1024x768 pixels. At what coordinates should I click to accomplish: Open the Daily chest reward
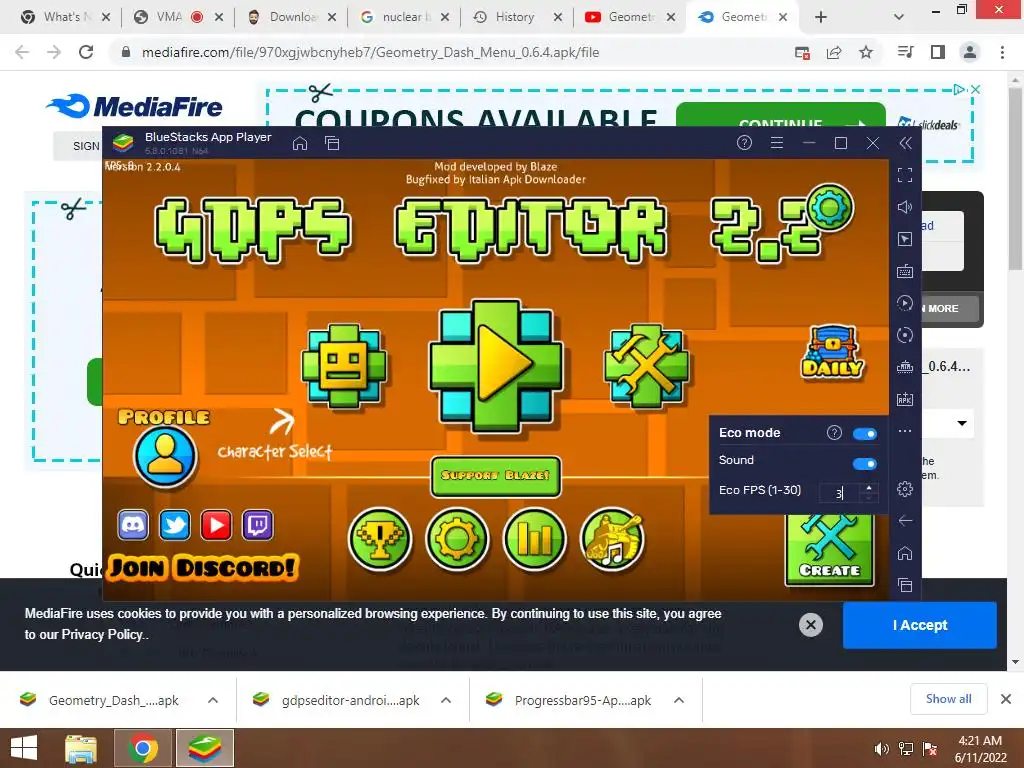pos(832,352)
